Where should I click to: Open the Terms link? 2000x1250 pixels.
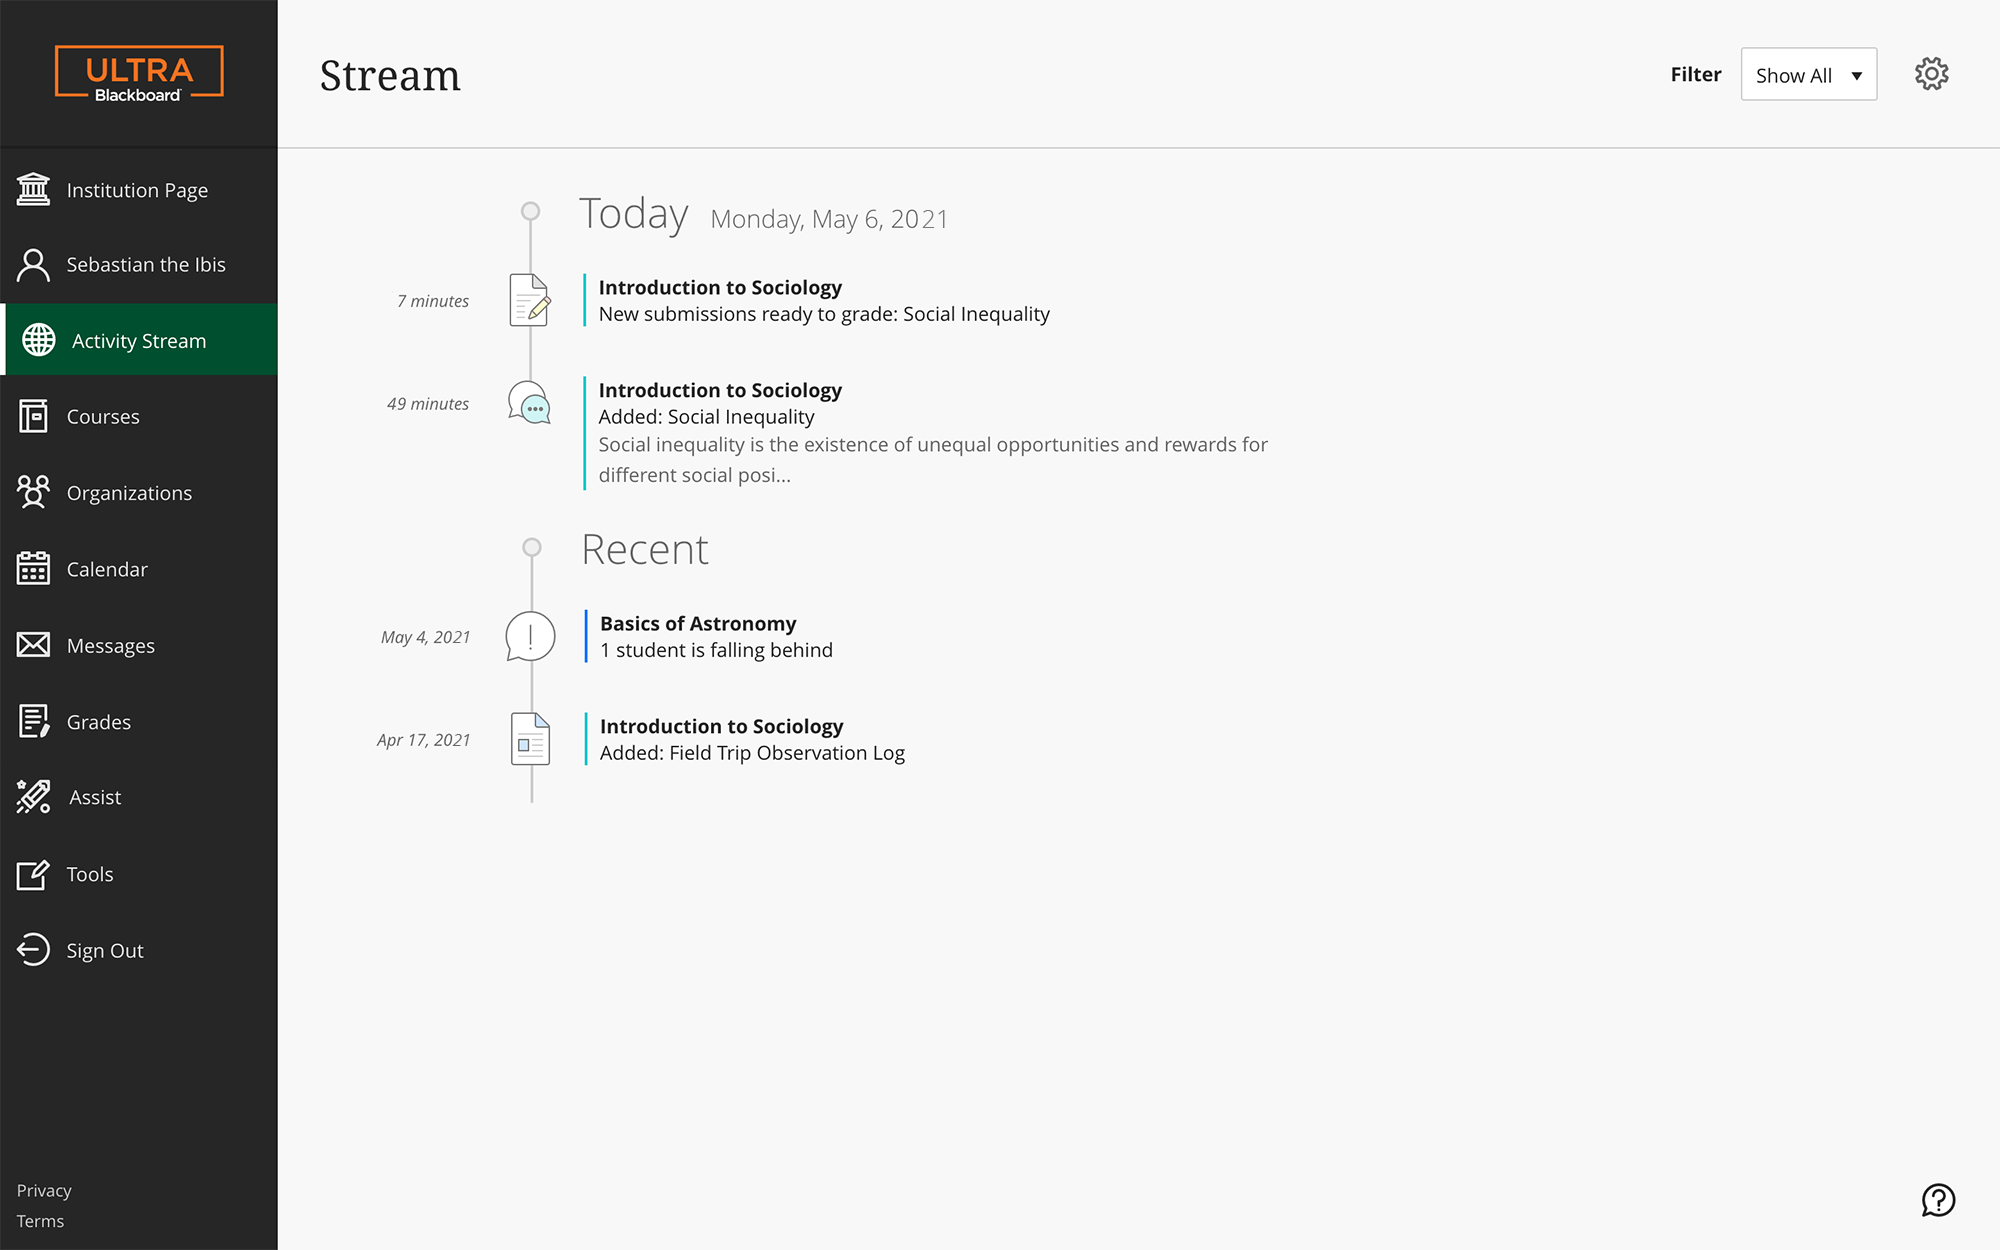[40, 1221]
